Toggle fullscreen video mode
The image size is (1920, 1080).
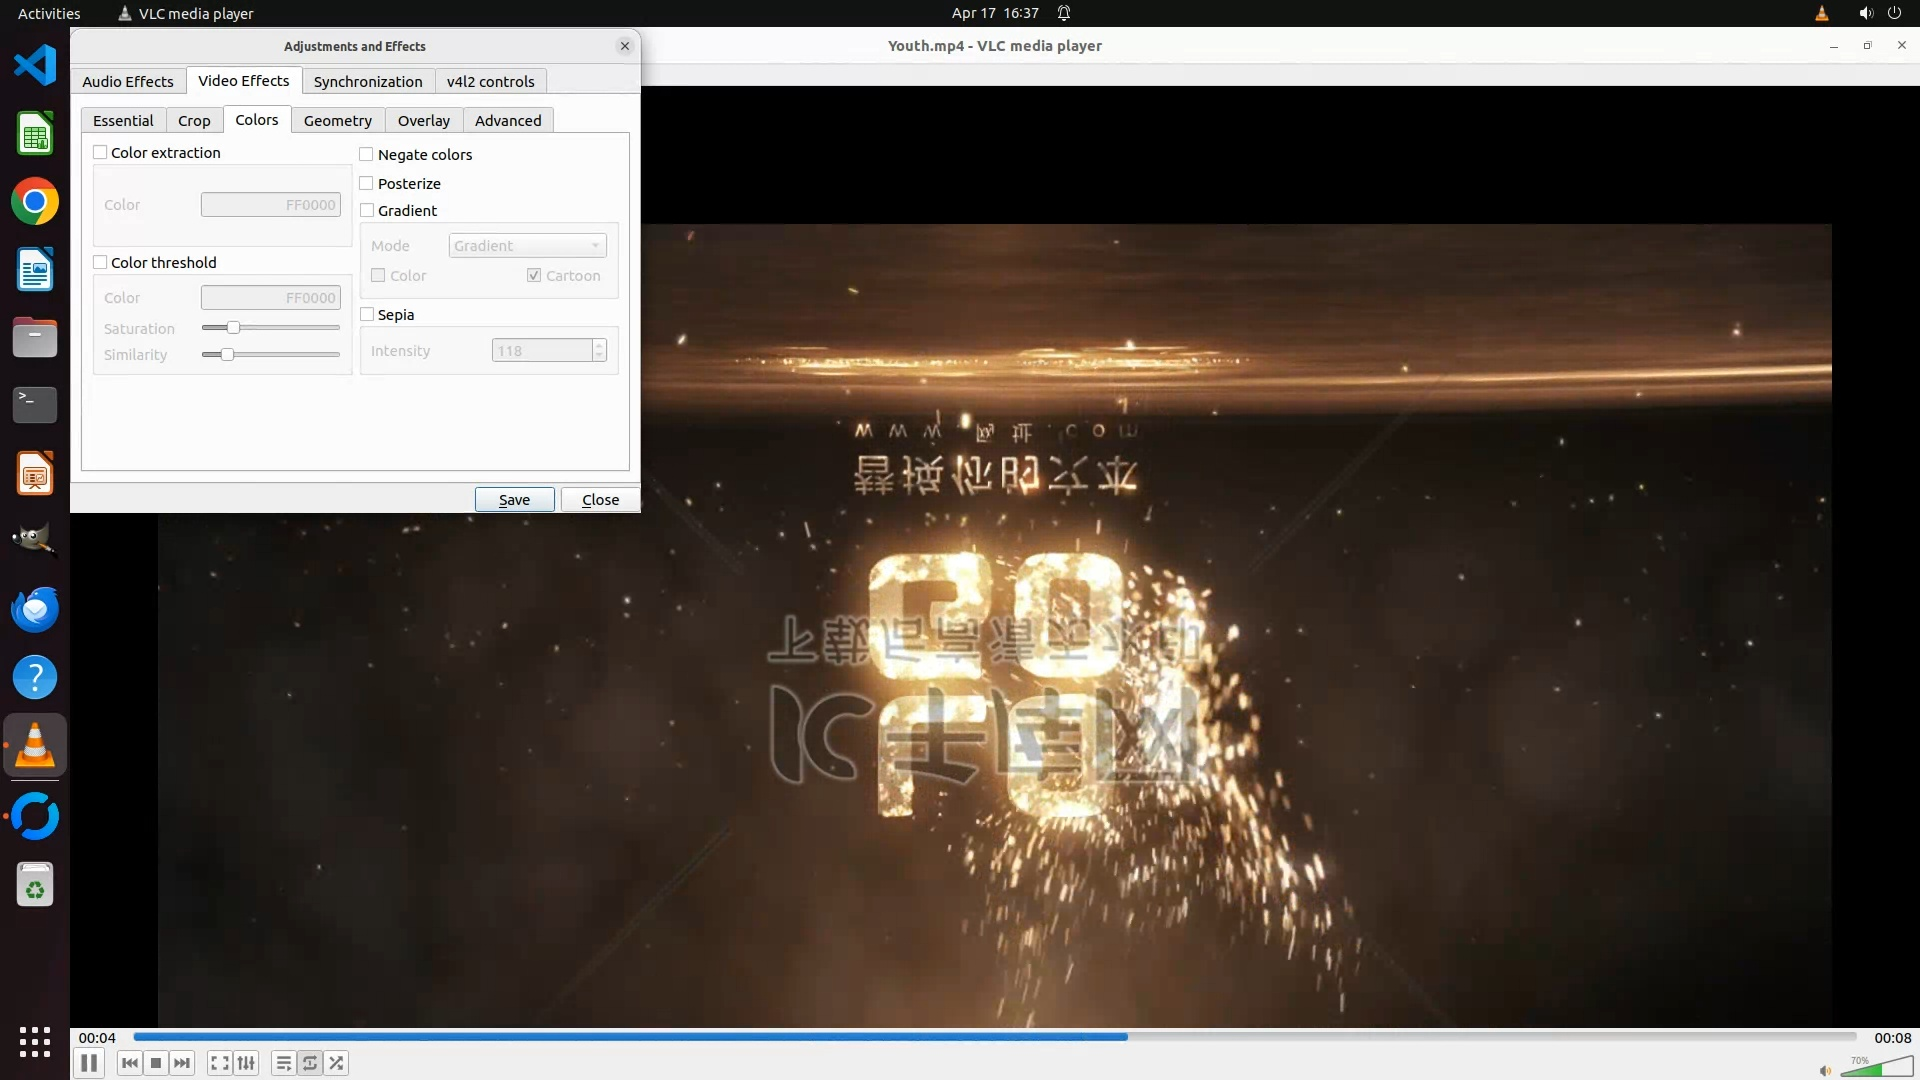(220, 1063)
